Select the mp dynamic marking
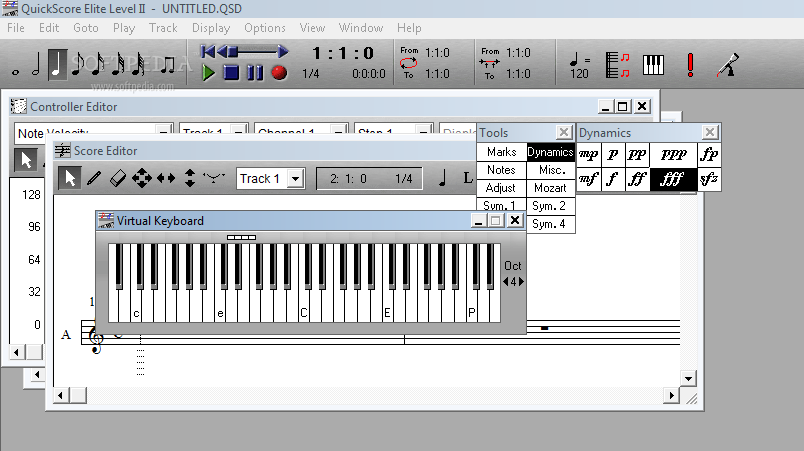804x451 pixels. click(589, 154)
